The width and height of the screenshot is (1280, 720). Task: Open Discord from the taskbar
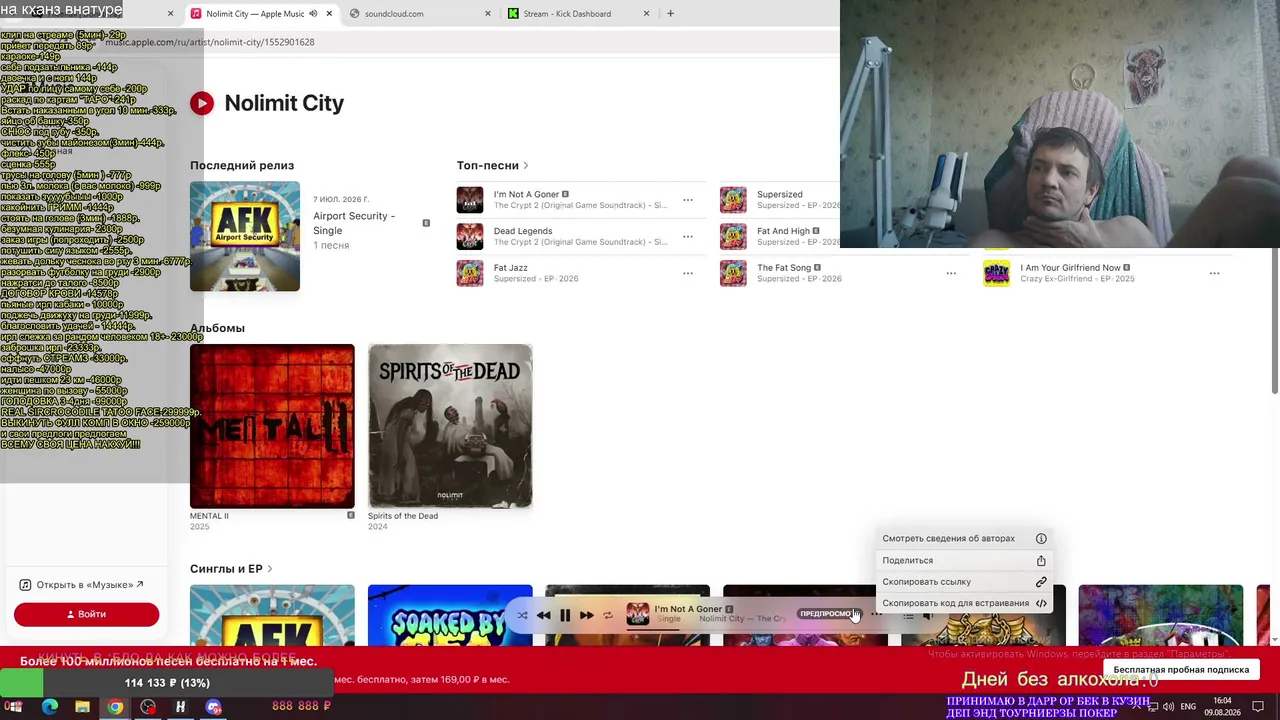(213, 707)
